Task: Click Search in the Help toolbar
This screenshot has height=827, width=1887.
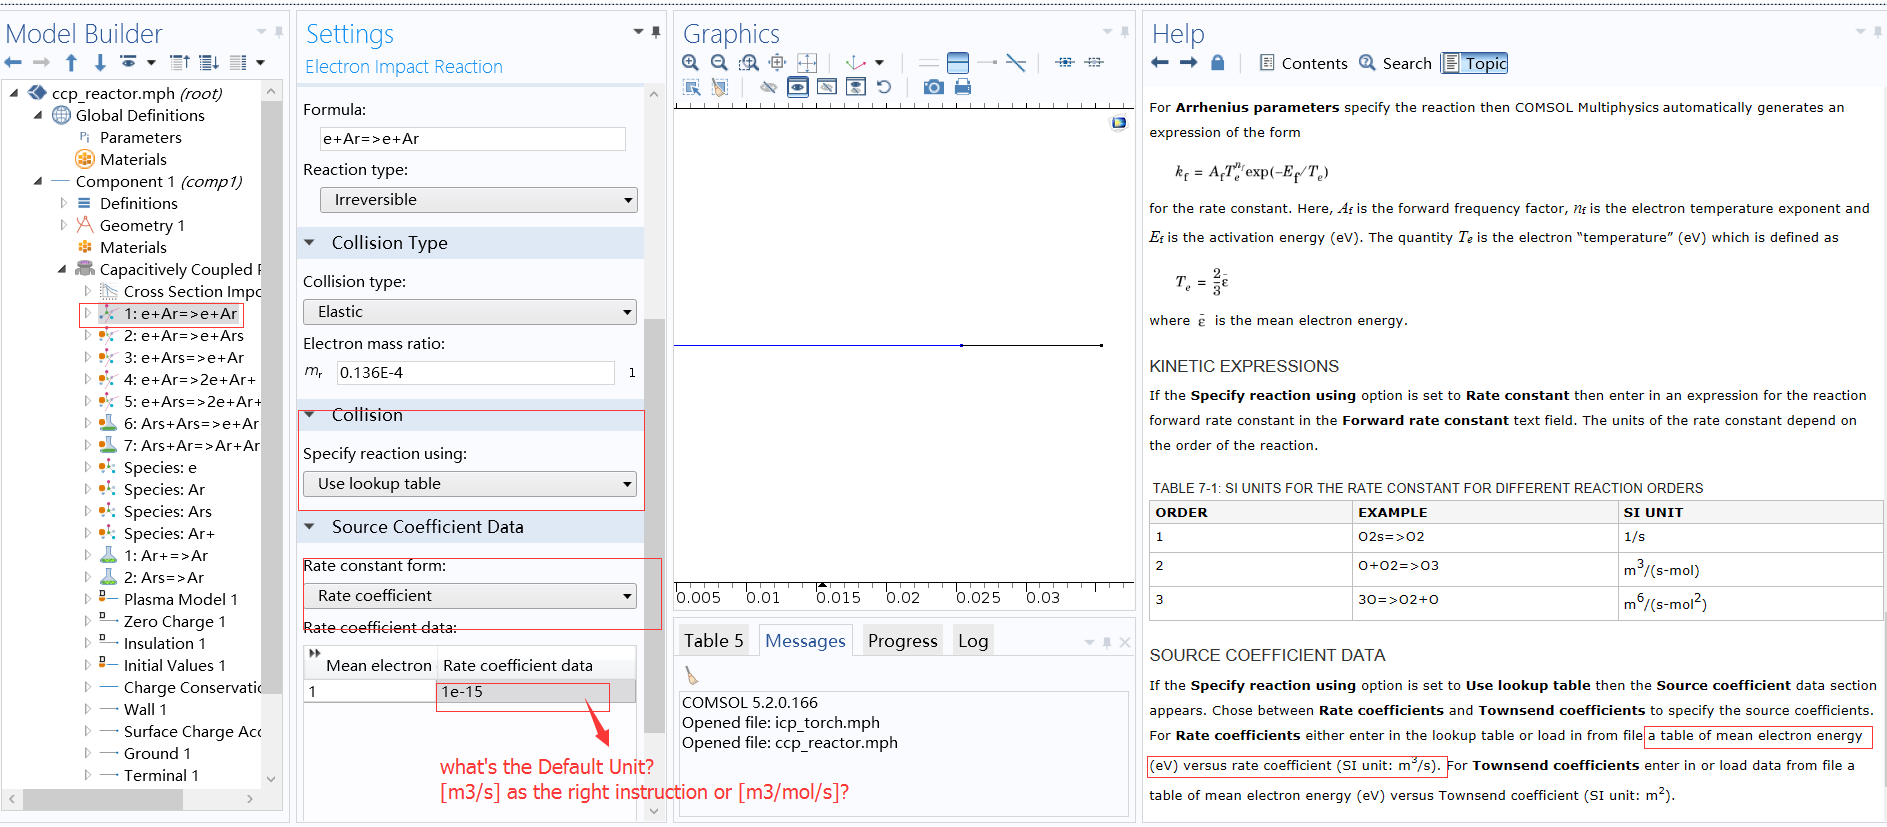Action: tap(1395, 64)
